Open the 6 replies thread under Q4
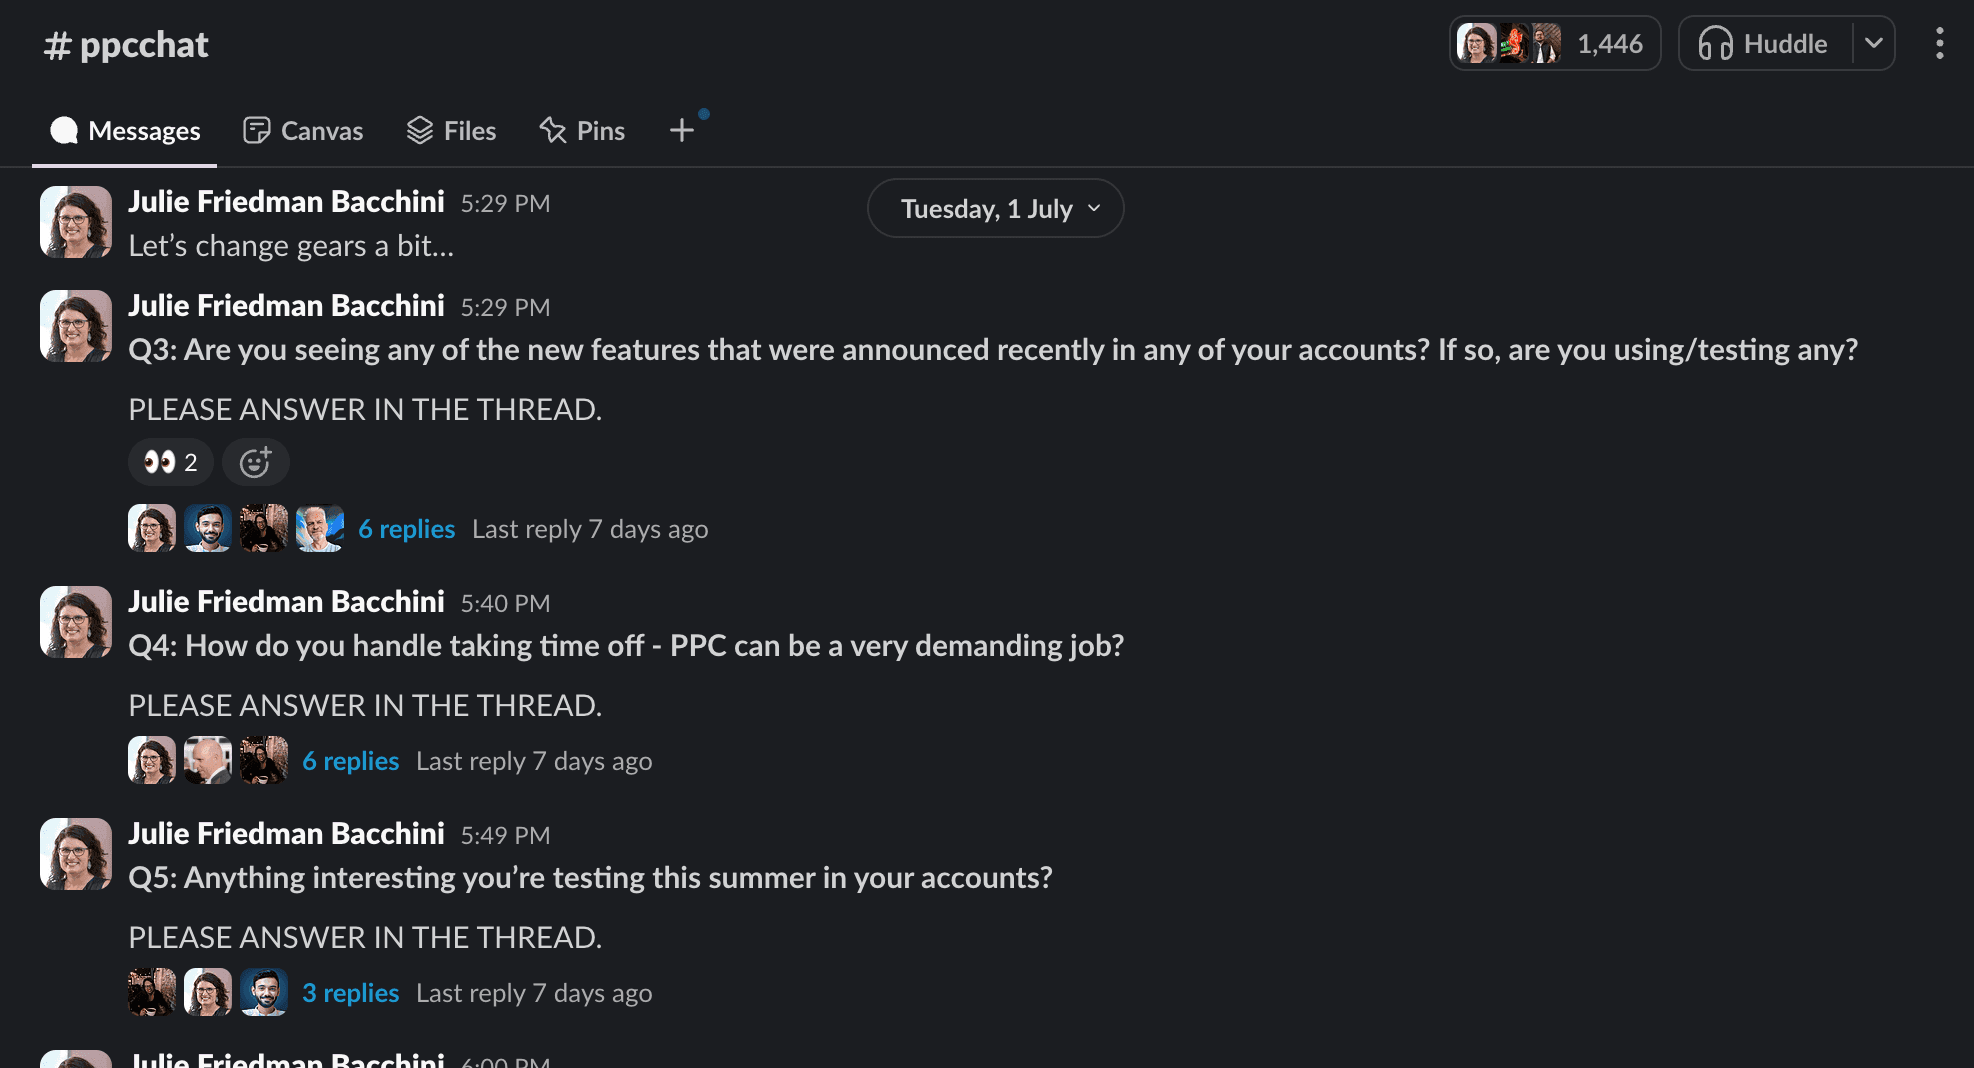Image resolution: width=1974 pixels, height=1068 pixels. (350, 760)
